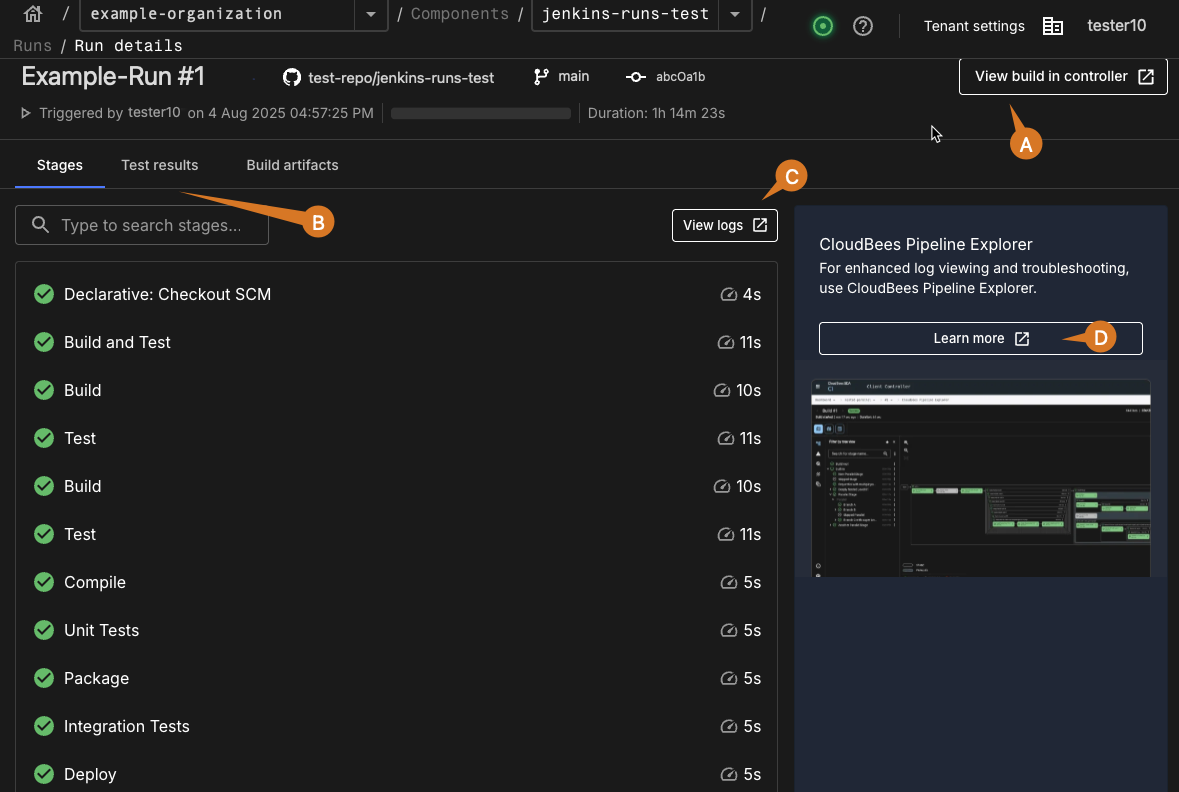Click the GitHub icon beside test-repo
1179x792 pixels.
292,77
